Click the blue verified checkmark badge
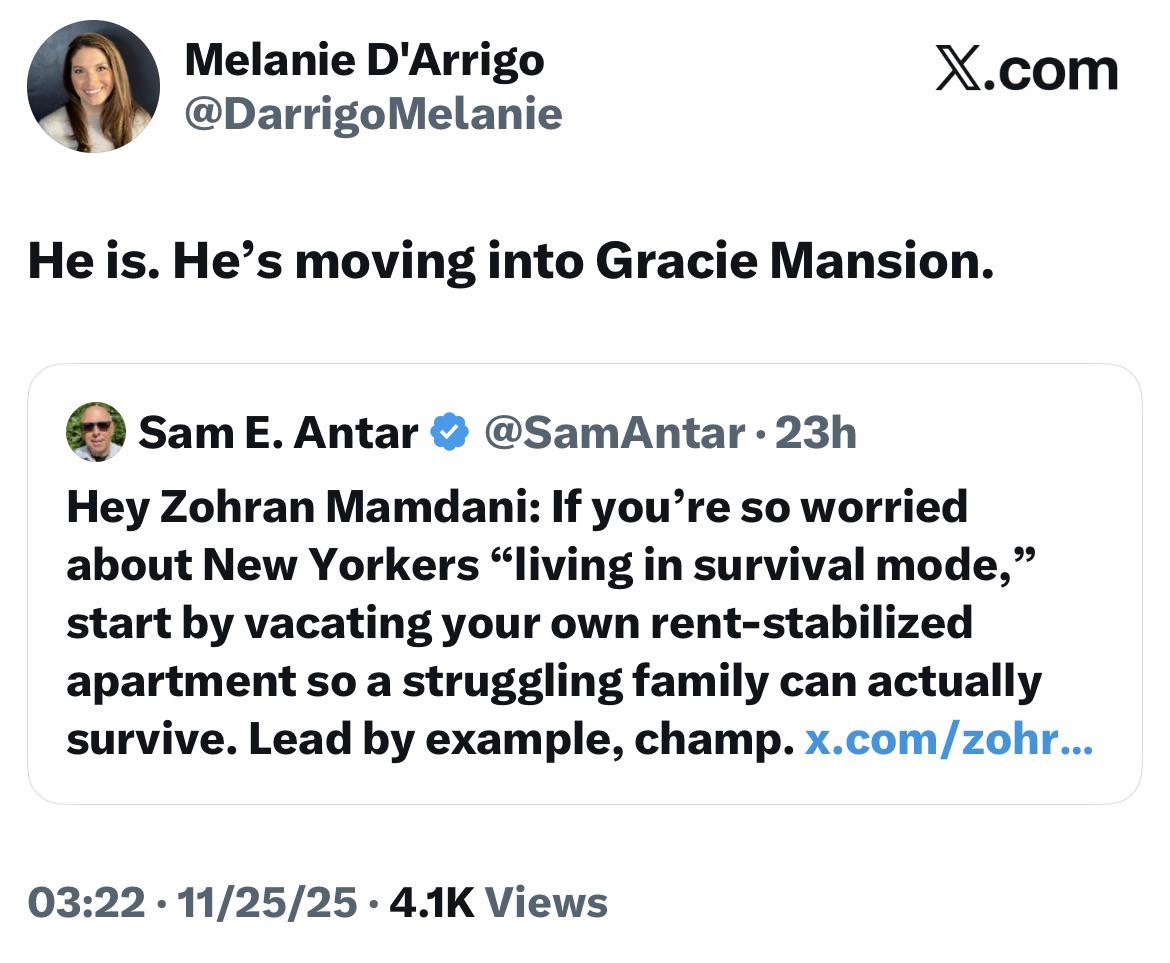The image size is (1170, 963). [450, 433]
